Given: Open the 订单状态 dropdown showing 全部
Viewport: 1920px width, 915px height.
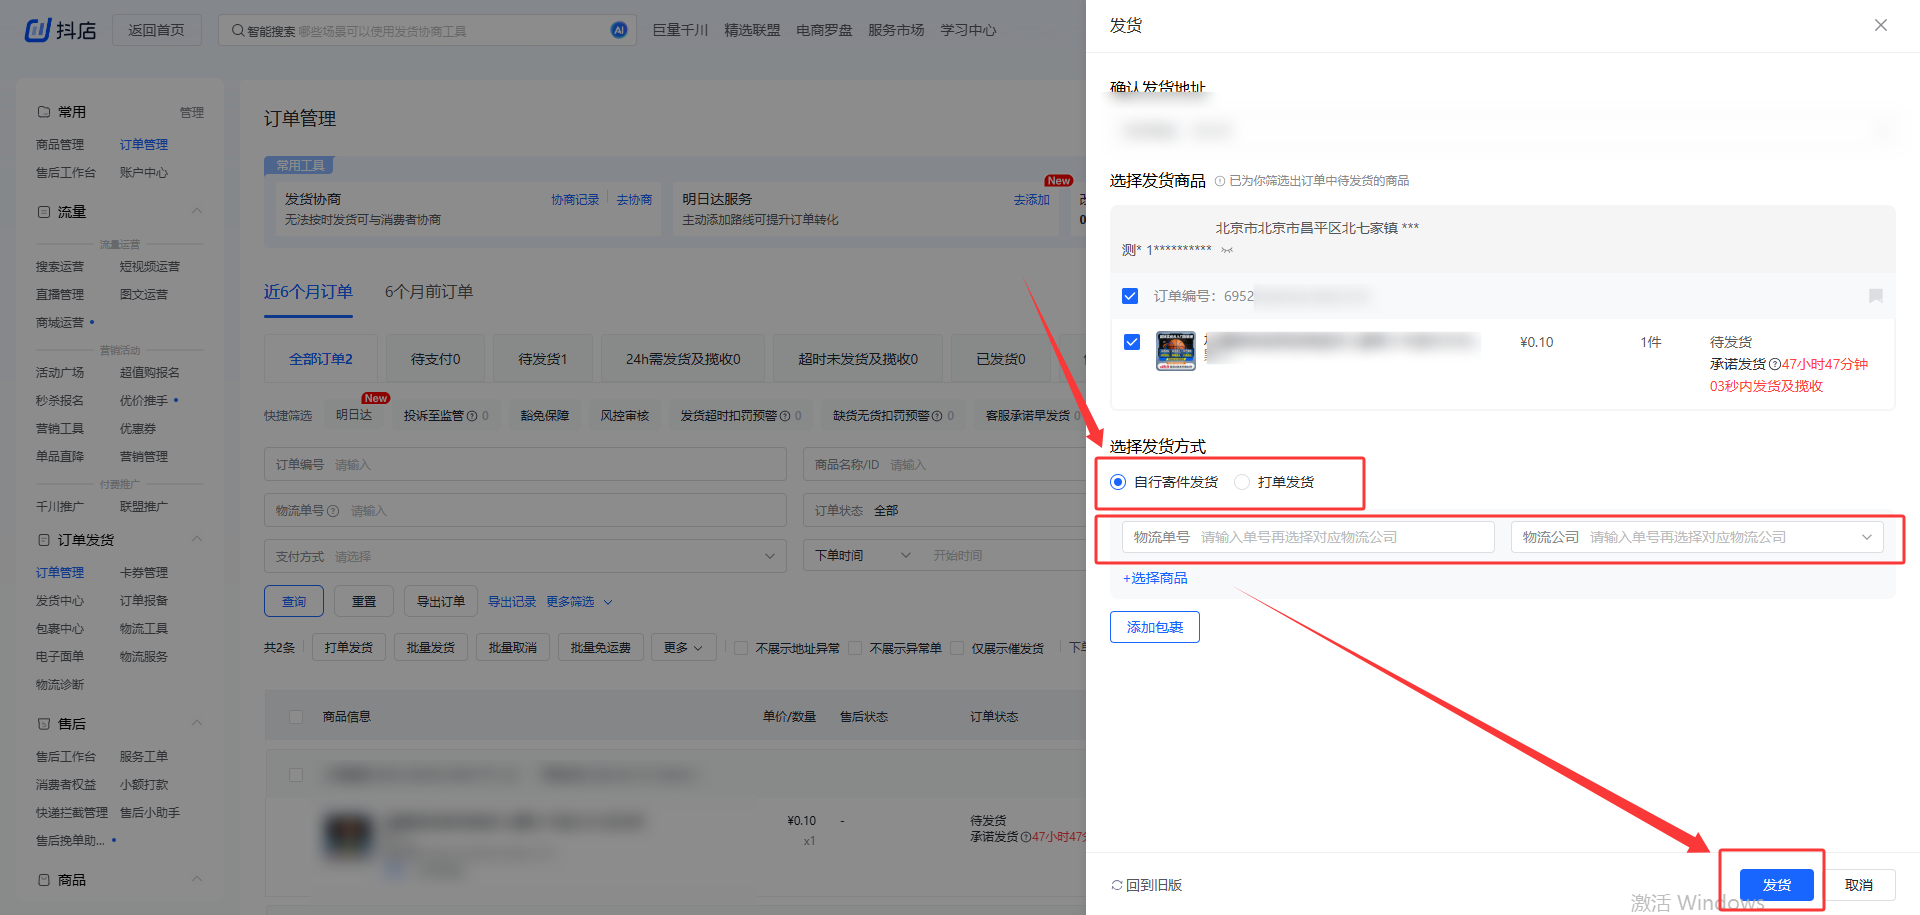Looking at the screenshot, I should point(945,511).
